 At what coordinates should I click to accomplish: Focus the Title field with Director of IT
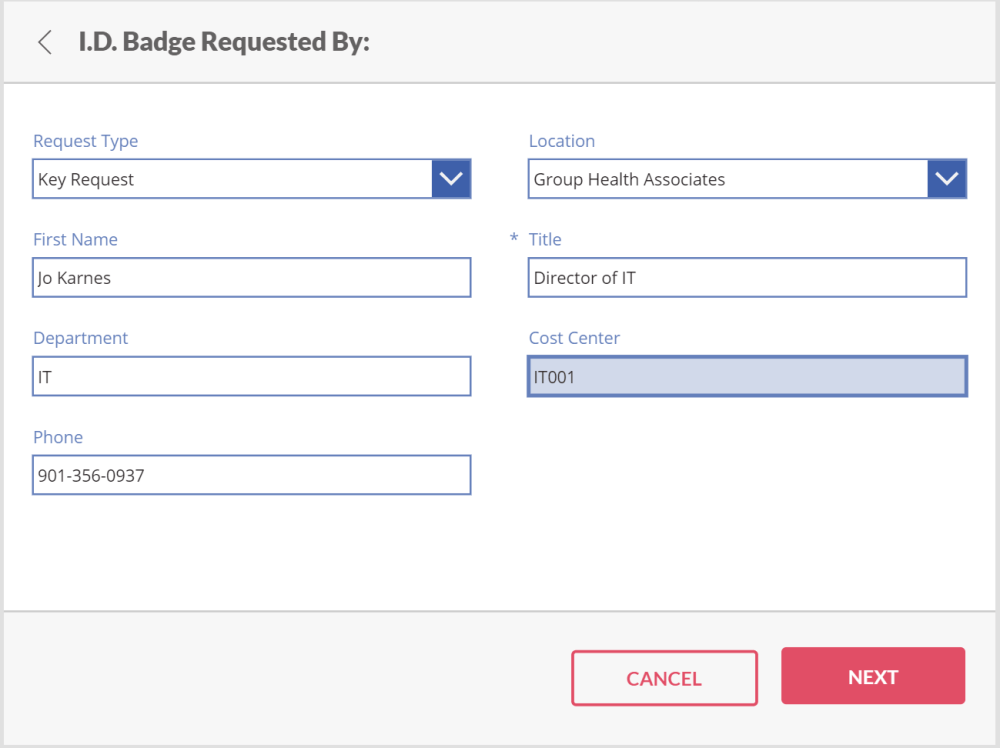click(747, 278)
